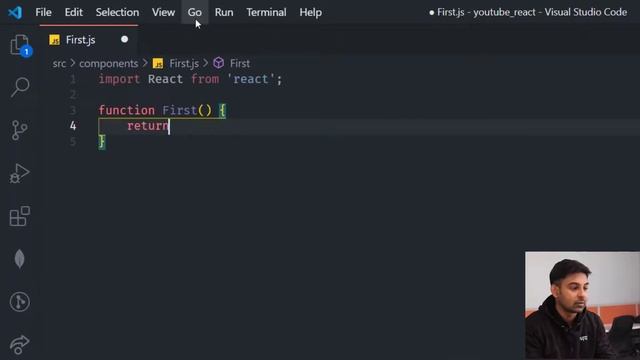Close First.js tab via unsaved dot
Image resolution: width=640 pixels, height=360 pixels.
[x=124, y=40]
